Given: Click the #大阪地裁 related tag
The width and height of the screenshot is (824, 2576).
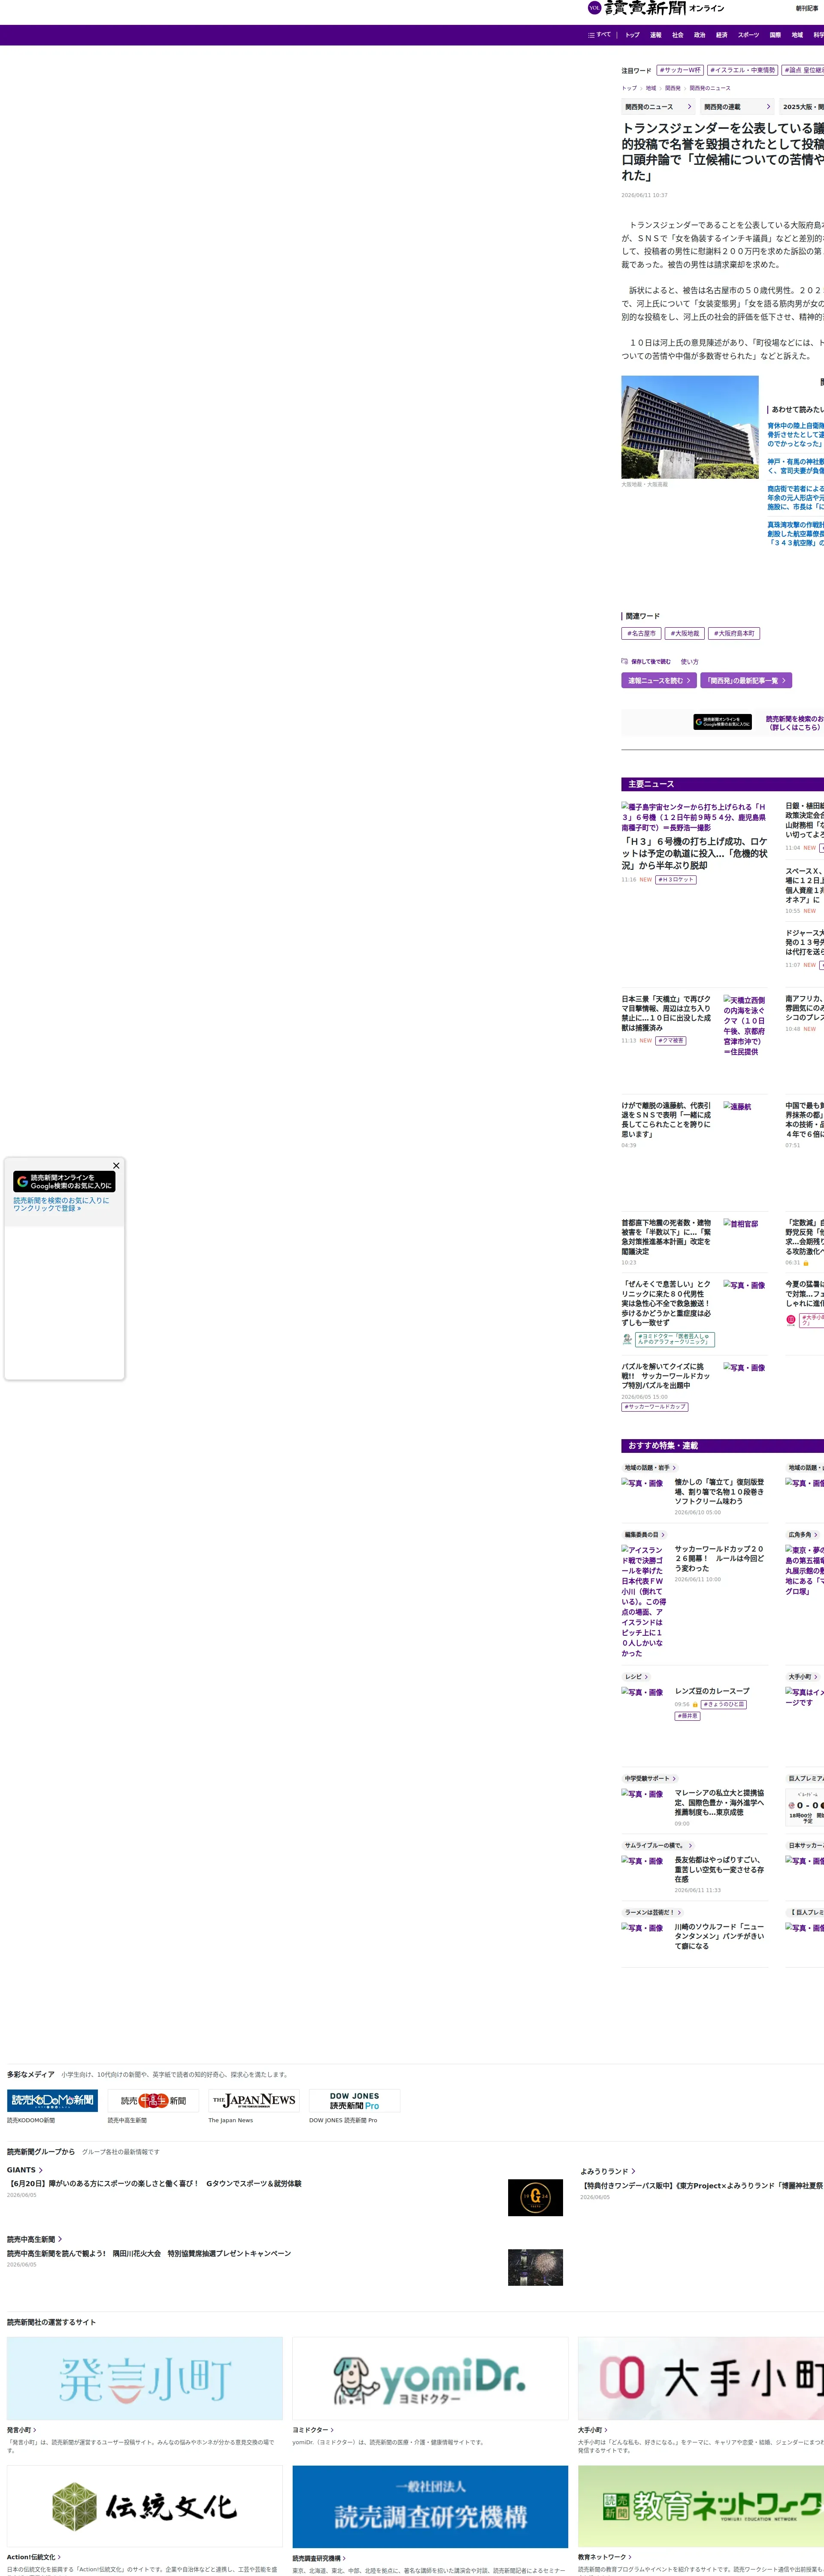Looking at the screenshot, I should tap(685, 633).
